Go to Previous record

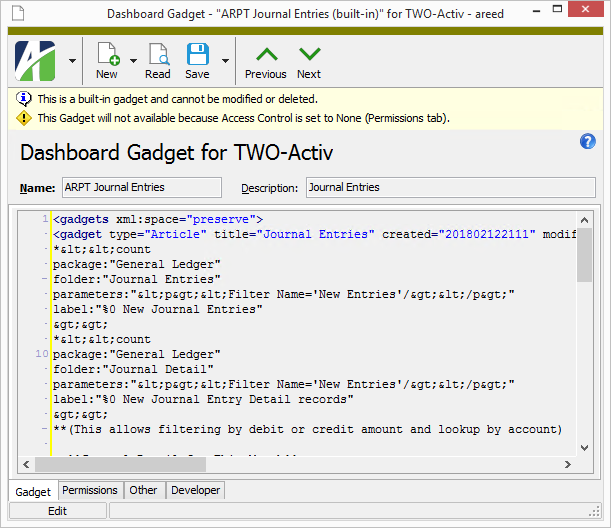pos(266,62)
